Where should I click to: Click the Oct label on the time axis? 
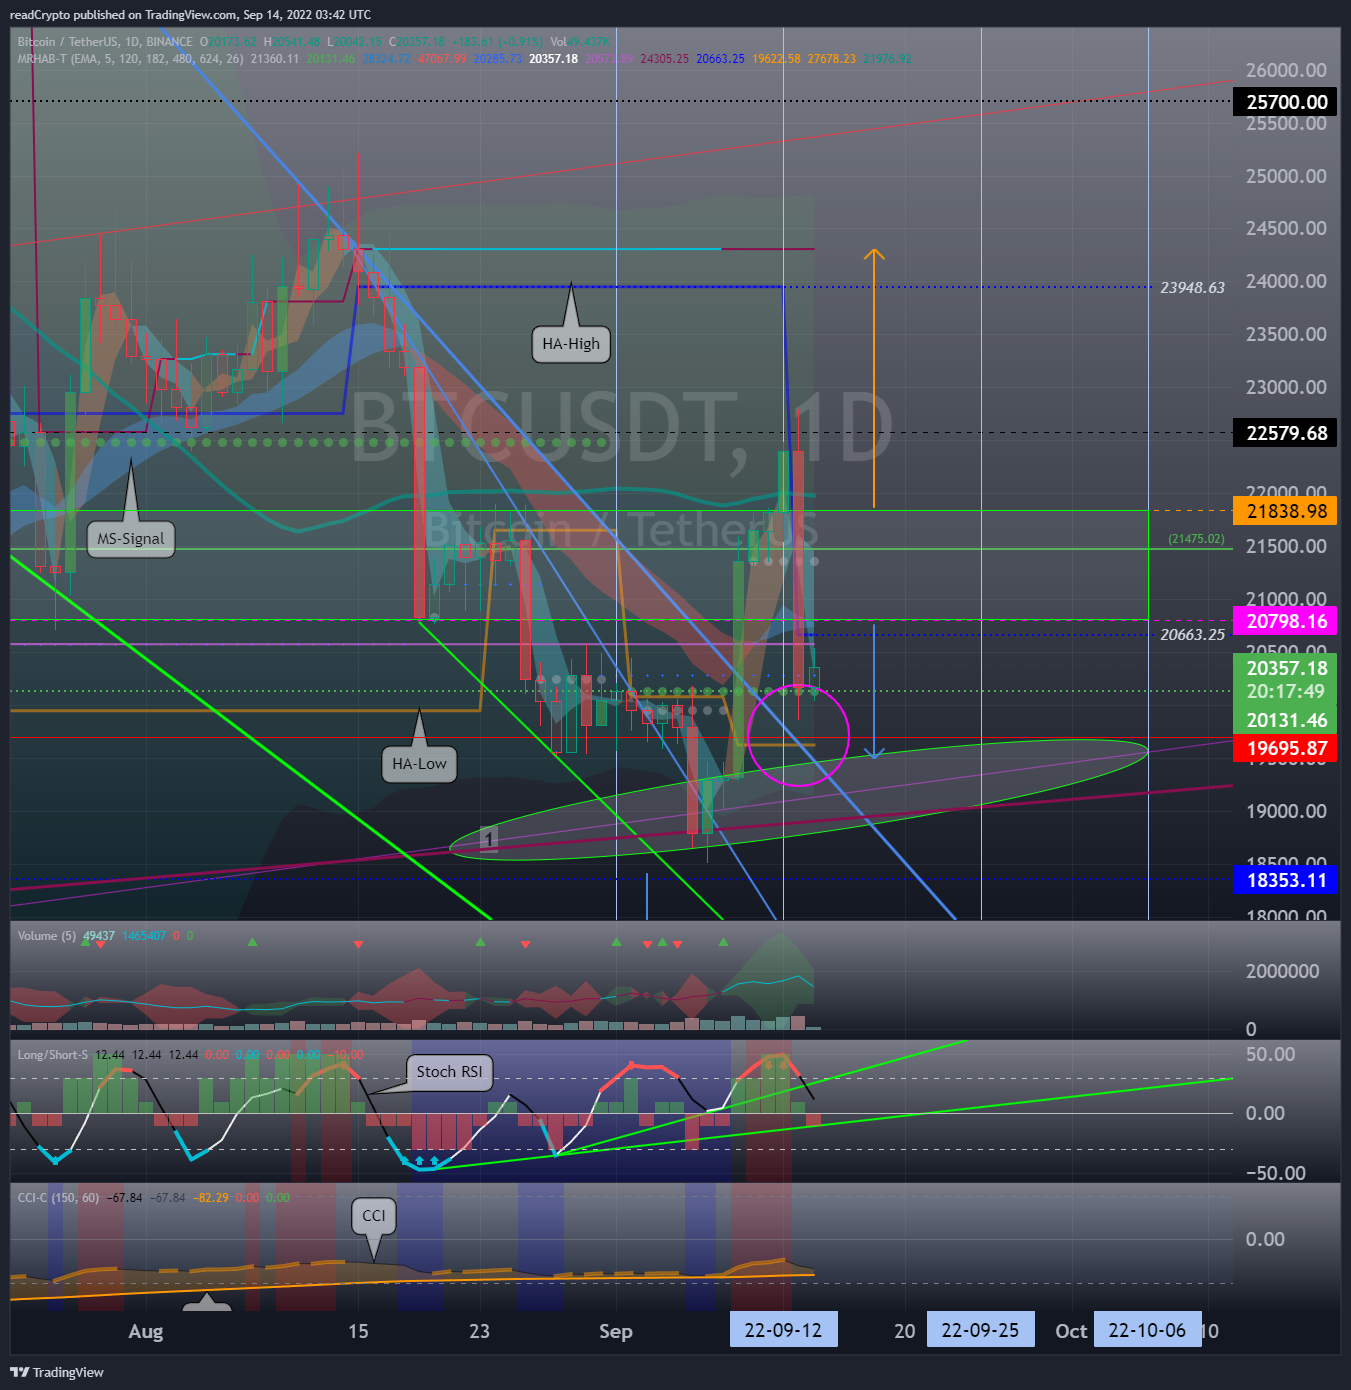click(x=1071, y=1331)
